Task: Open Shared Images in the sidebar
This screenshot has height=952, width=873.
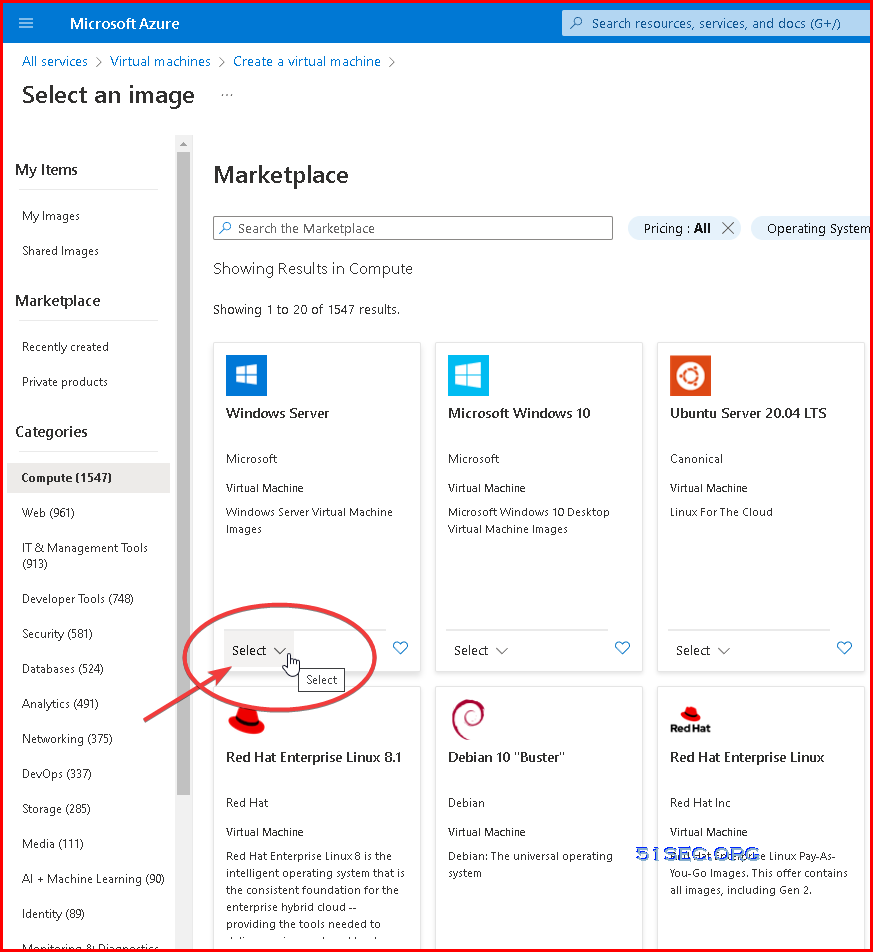Action: pyautogui.click(x=60, y=251)
